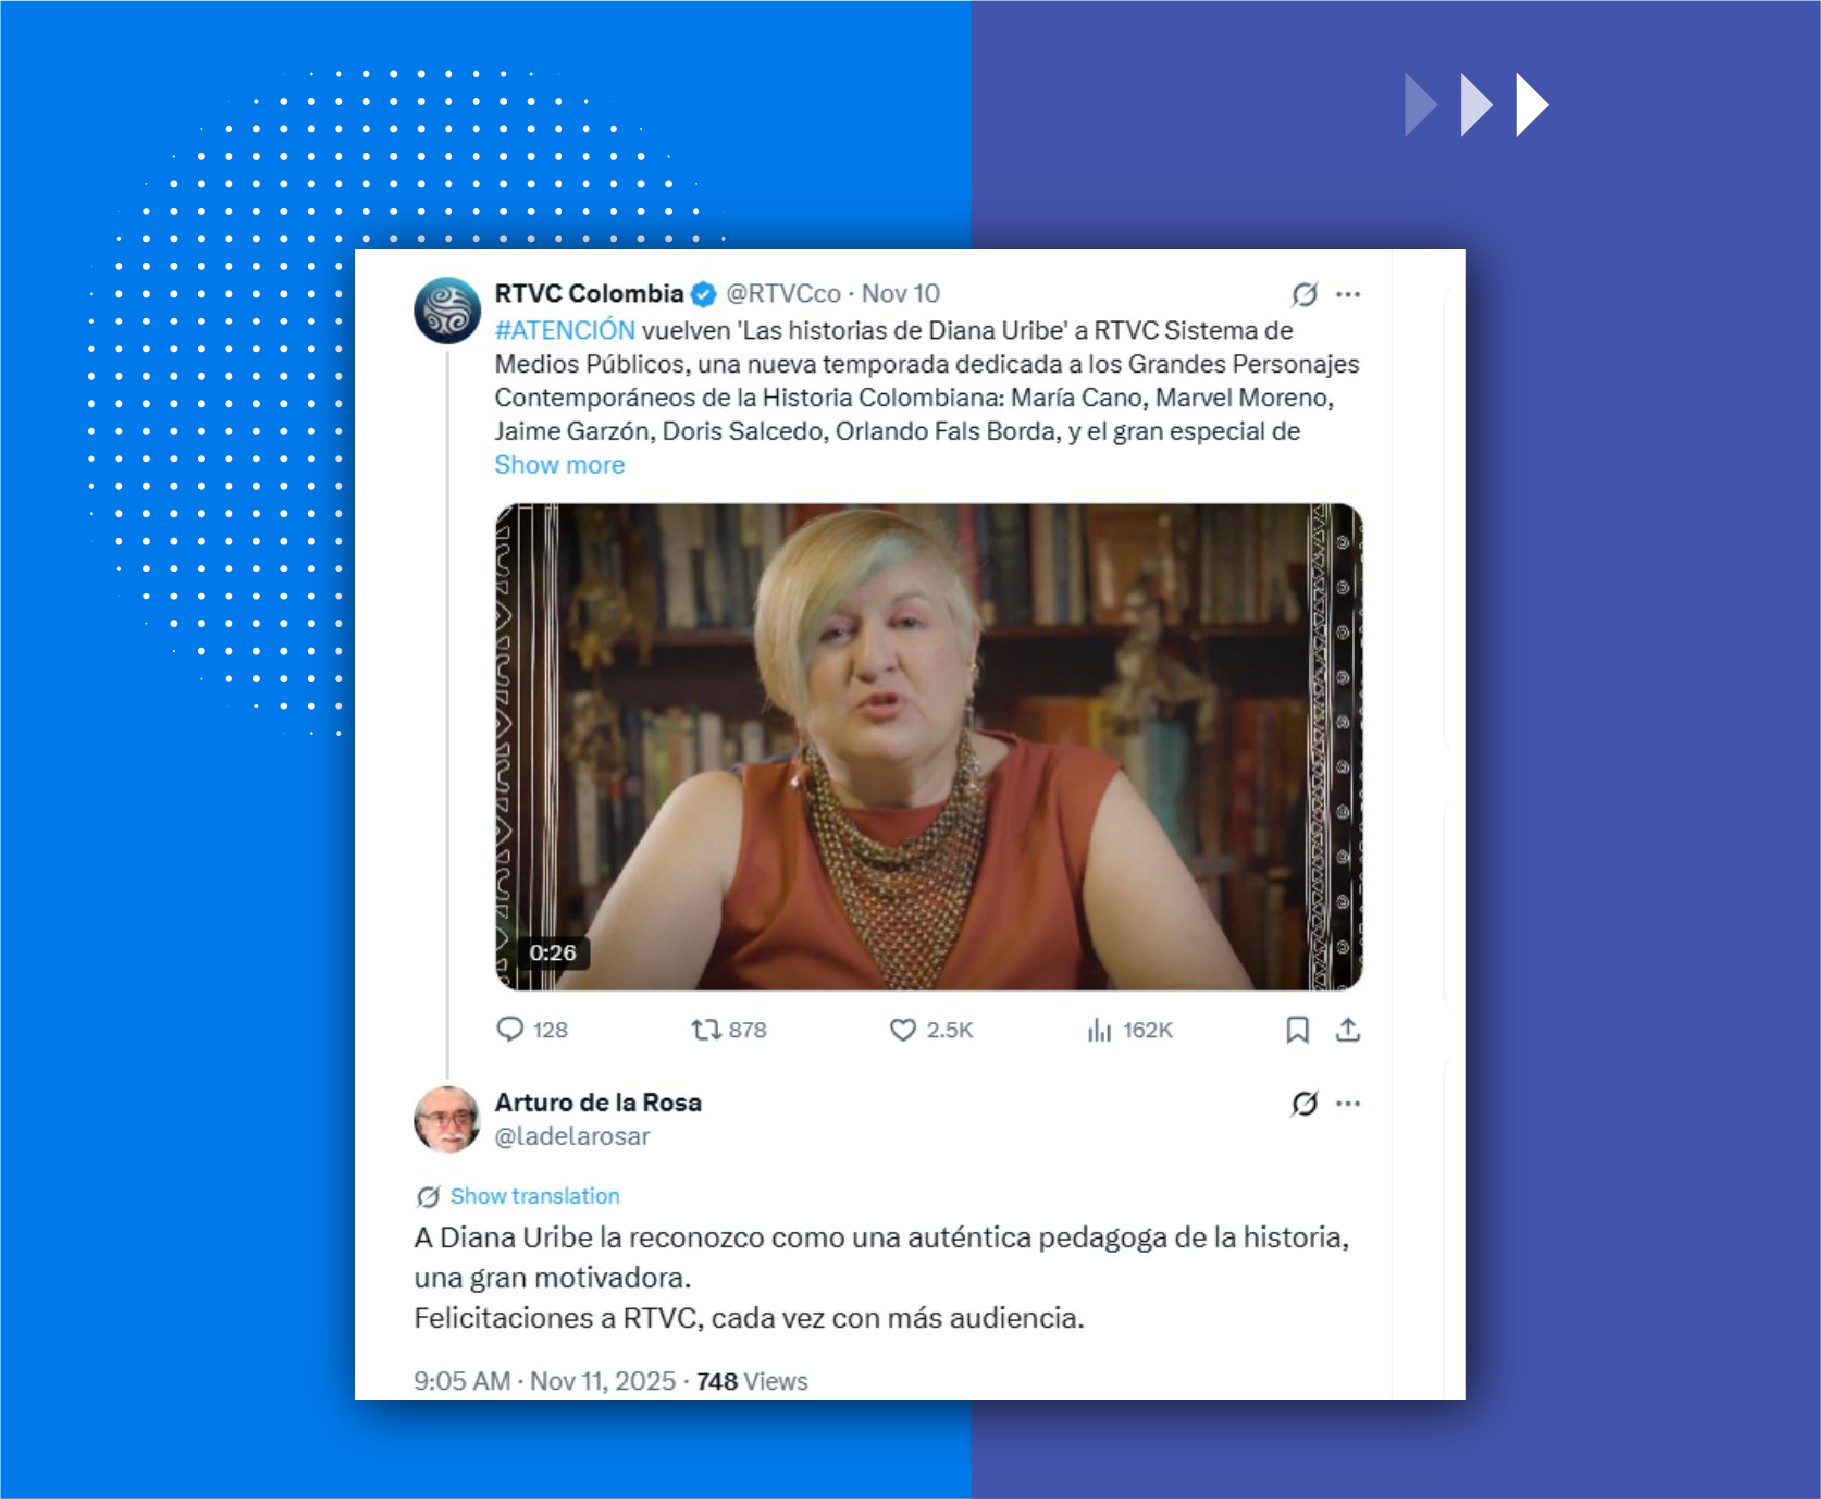Like the RTVC tweet heart icon
The height and width of the screenshot is (1499, 1821).
point(903,1029)
